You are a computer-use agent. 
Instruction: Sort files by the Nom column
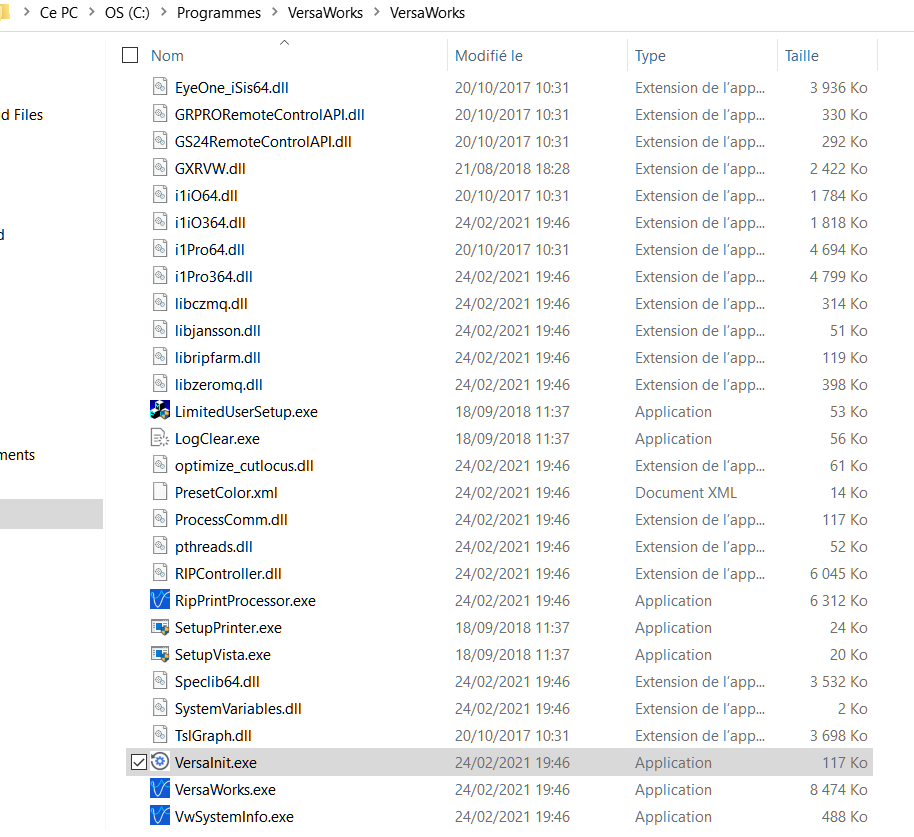click(167, 55)
